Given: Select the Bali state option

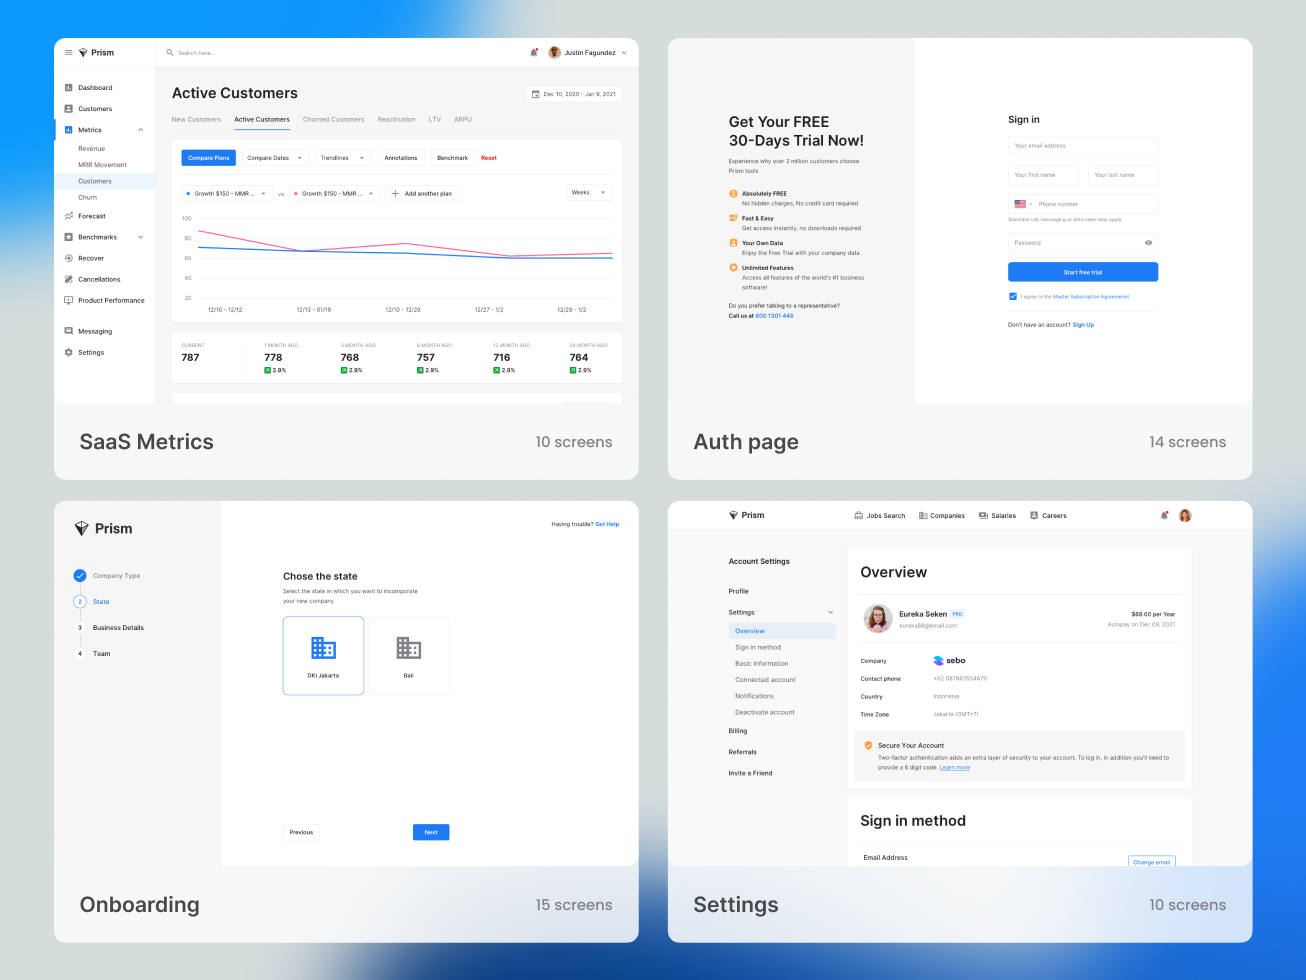Looking at the screenshot, I should [x=408, y=655].
